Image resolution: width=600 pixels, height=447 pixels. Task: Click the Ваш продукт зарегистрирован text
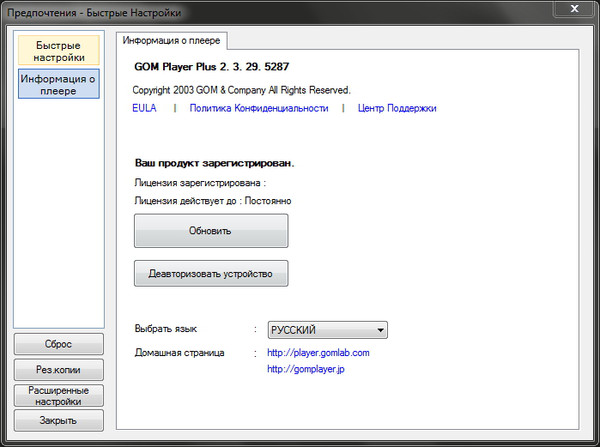click(x=215, y=162)
